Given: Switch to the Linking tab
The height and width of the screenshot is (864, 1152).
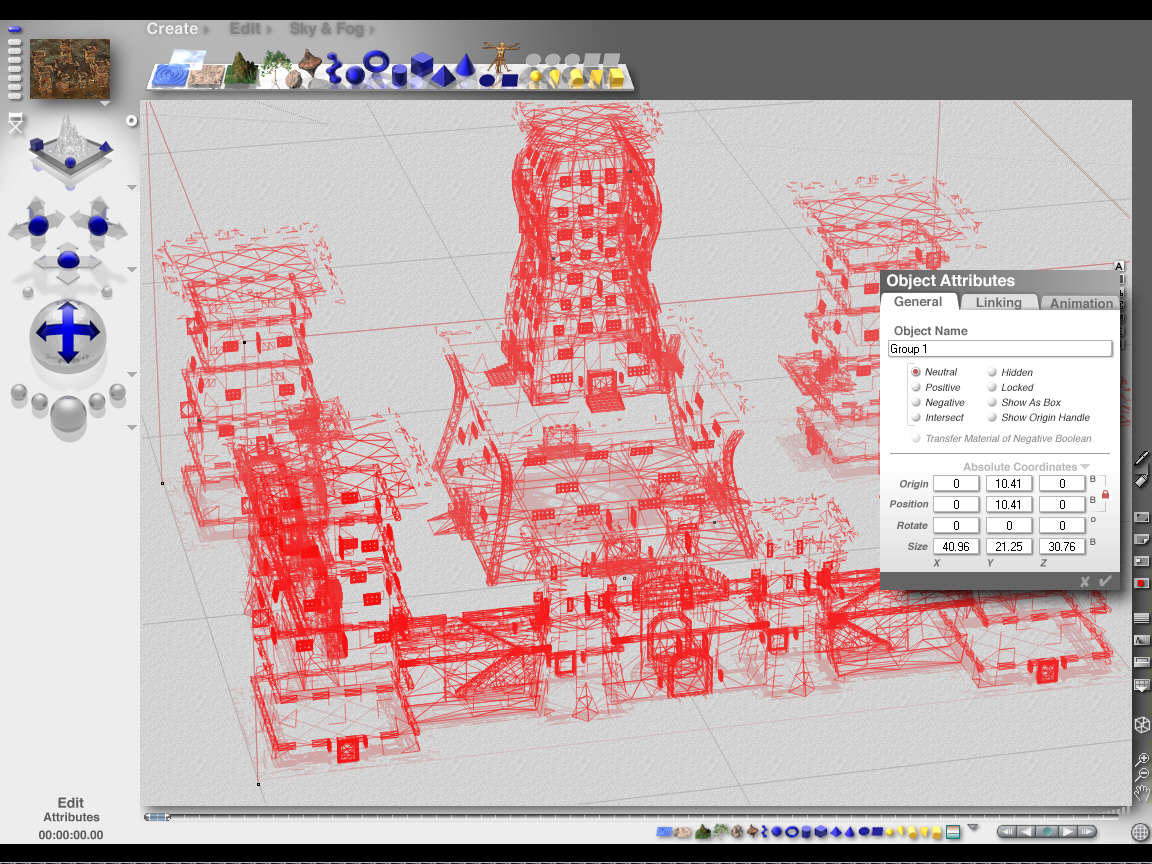Looking at the screenshot, I should 998,302.
